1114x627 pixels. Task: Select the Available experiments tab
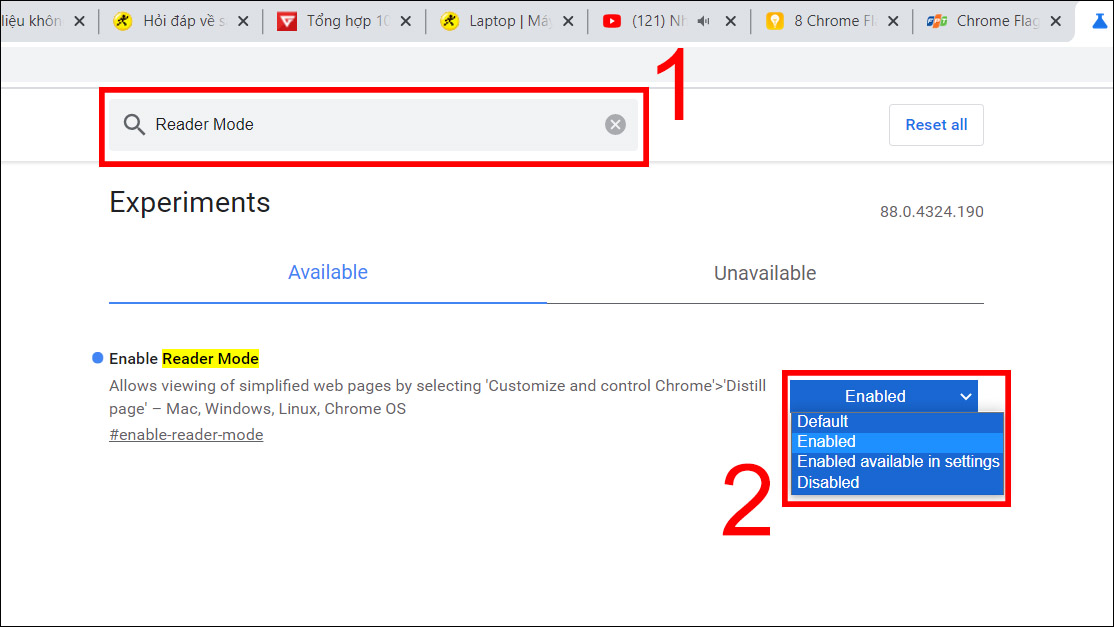tap(327, 272)
